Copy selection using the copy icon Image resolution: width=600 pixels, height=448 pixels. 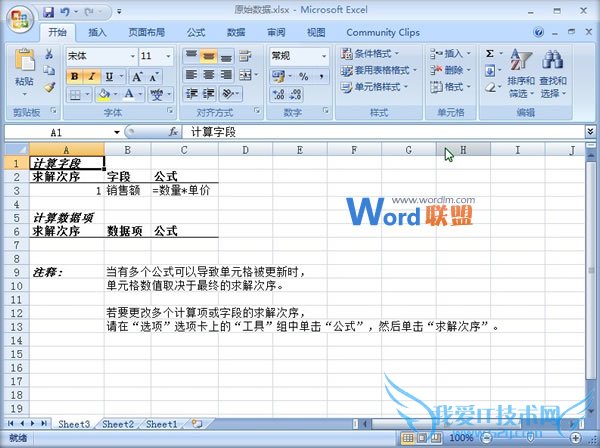click(49, 70)
